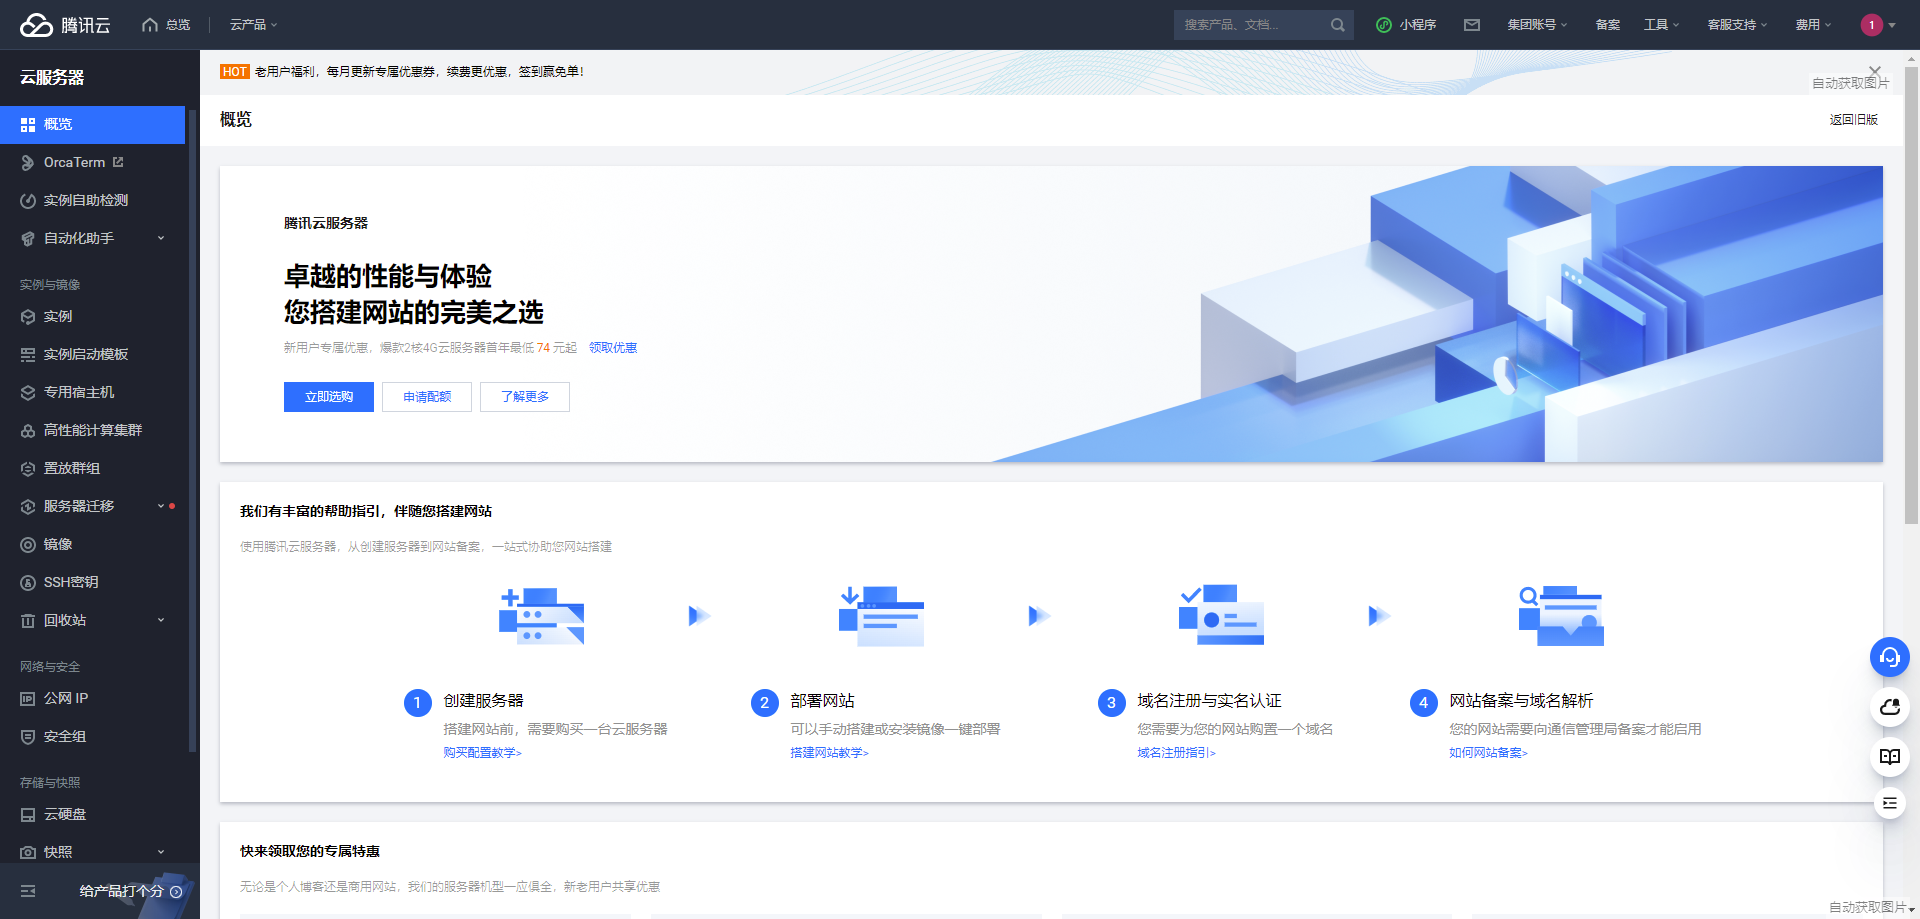
Task: Click the user avatar badge
Action: tap(1871, 25)
